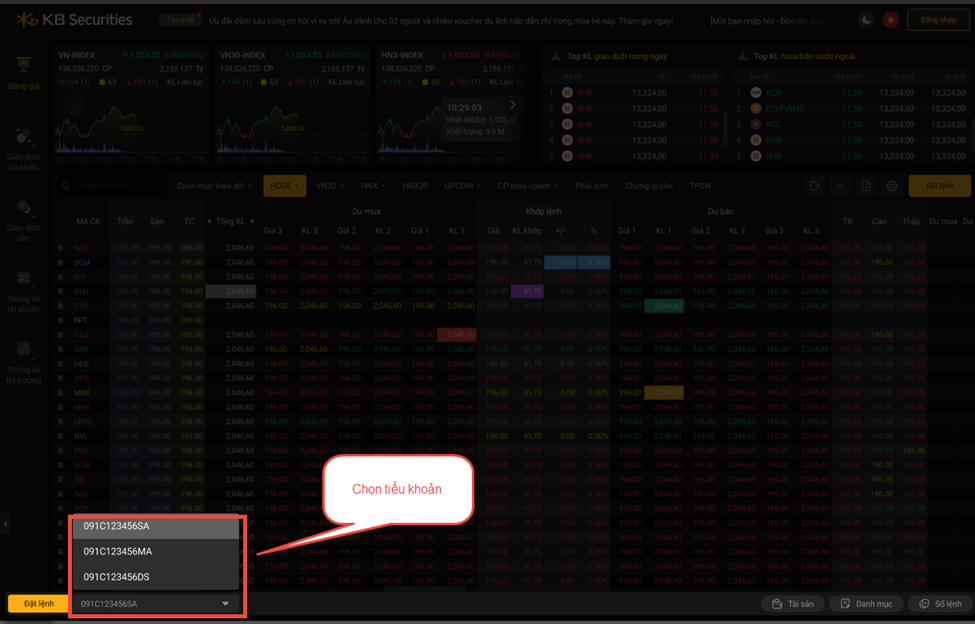
Task: Open the Sổ lệnh button
Action: coord(940,603)
